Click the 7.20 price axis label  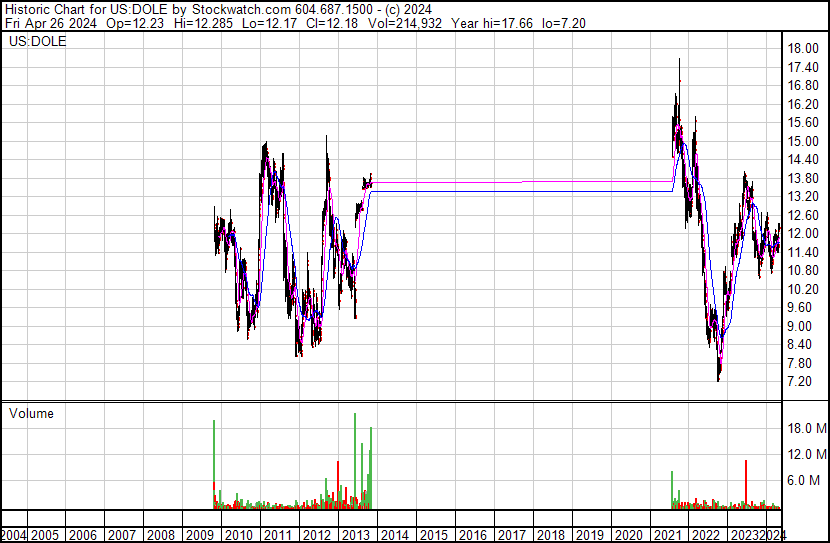point(804,382)
